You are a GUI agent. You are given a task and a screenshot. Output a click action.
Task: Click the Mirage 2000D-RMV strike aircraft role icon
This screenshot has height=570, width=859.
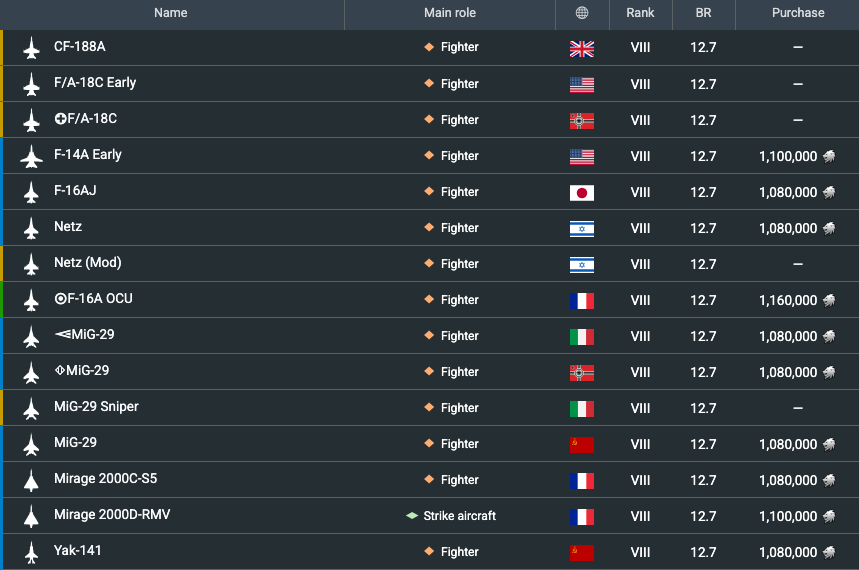tap(412, 516)
